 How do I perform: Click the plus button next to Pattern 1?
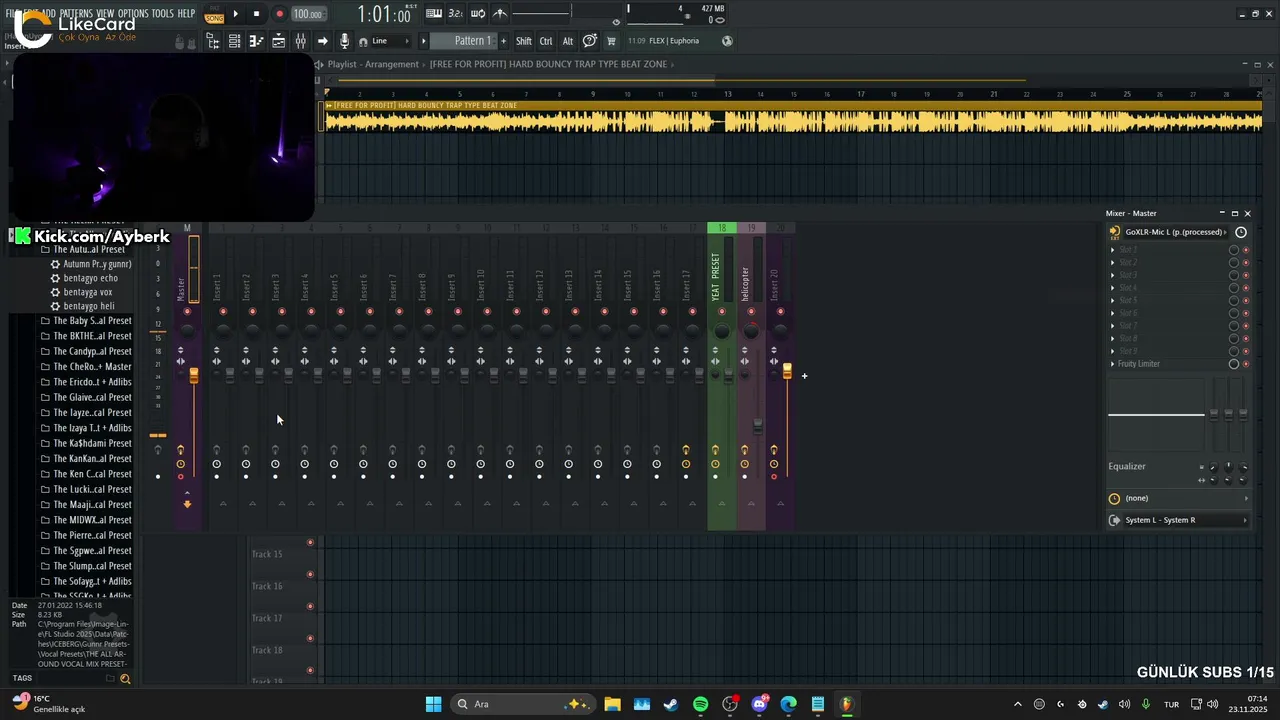[x=501, y=41]
